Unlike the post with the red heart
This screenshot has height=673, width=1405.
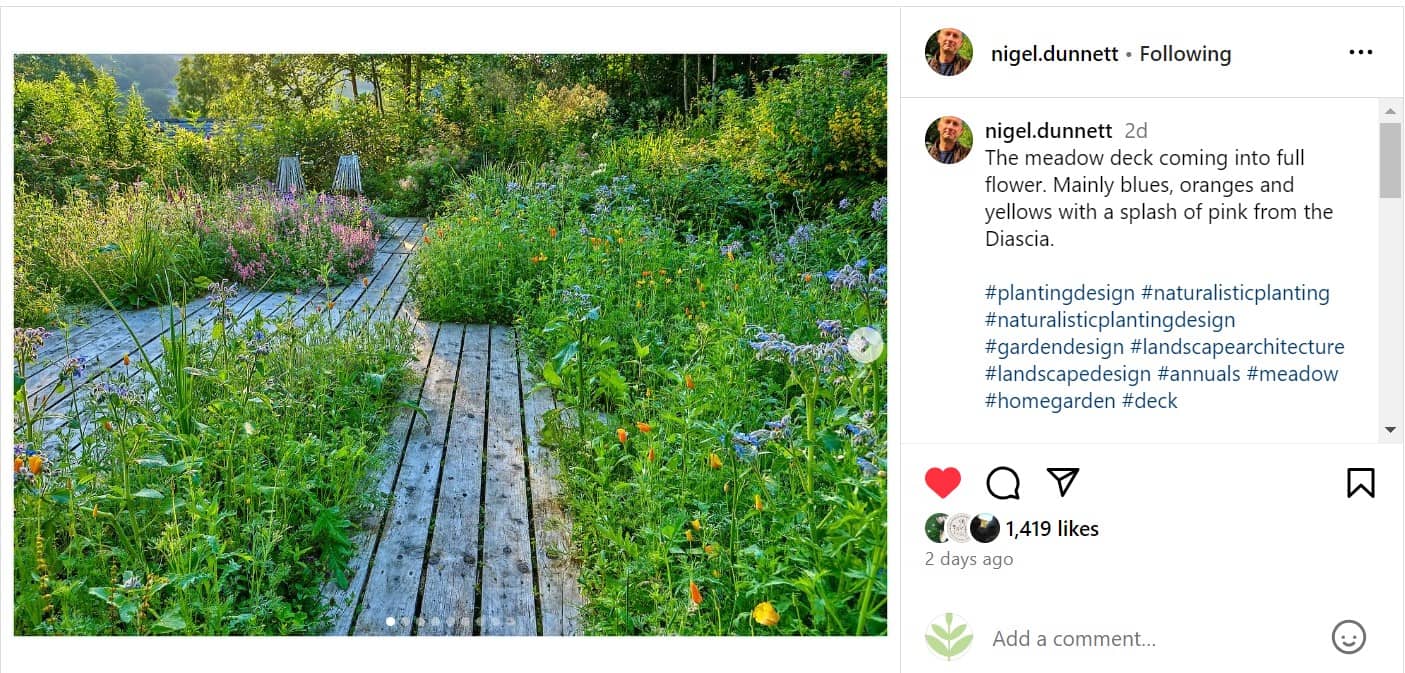[x=942, y=483]
